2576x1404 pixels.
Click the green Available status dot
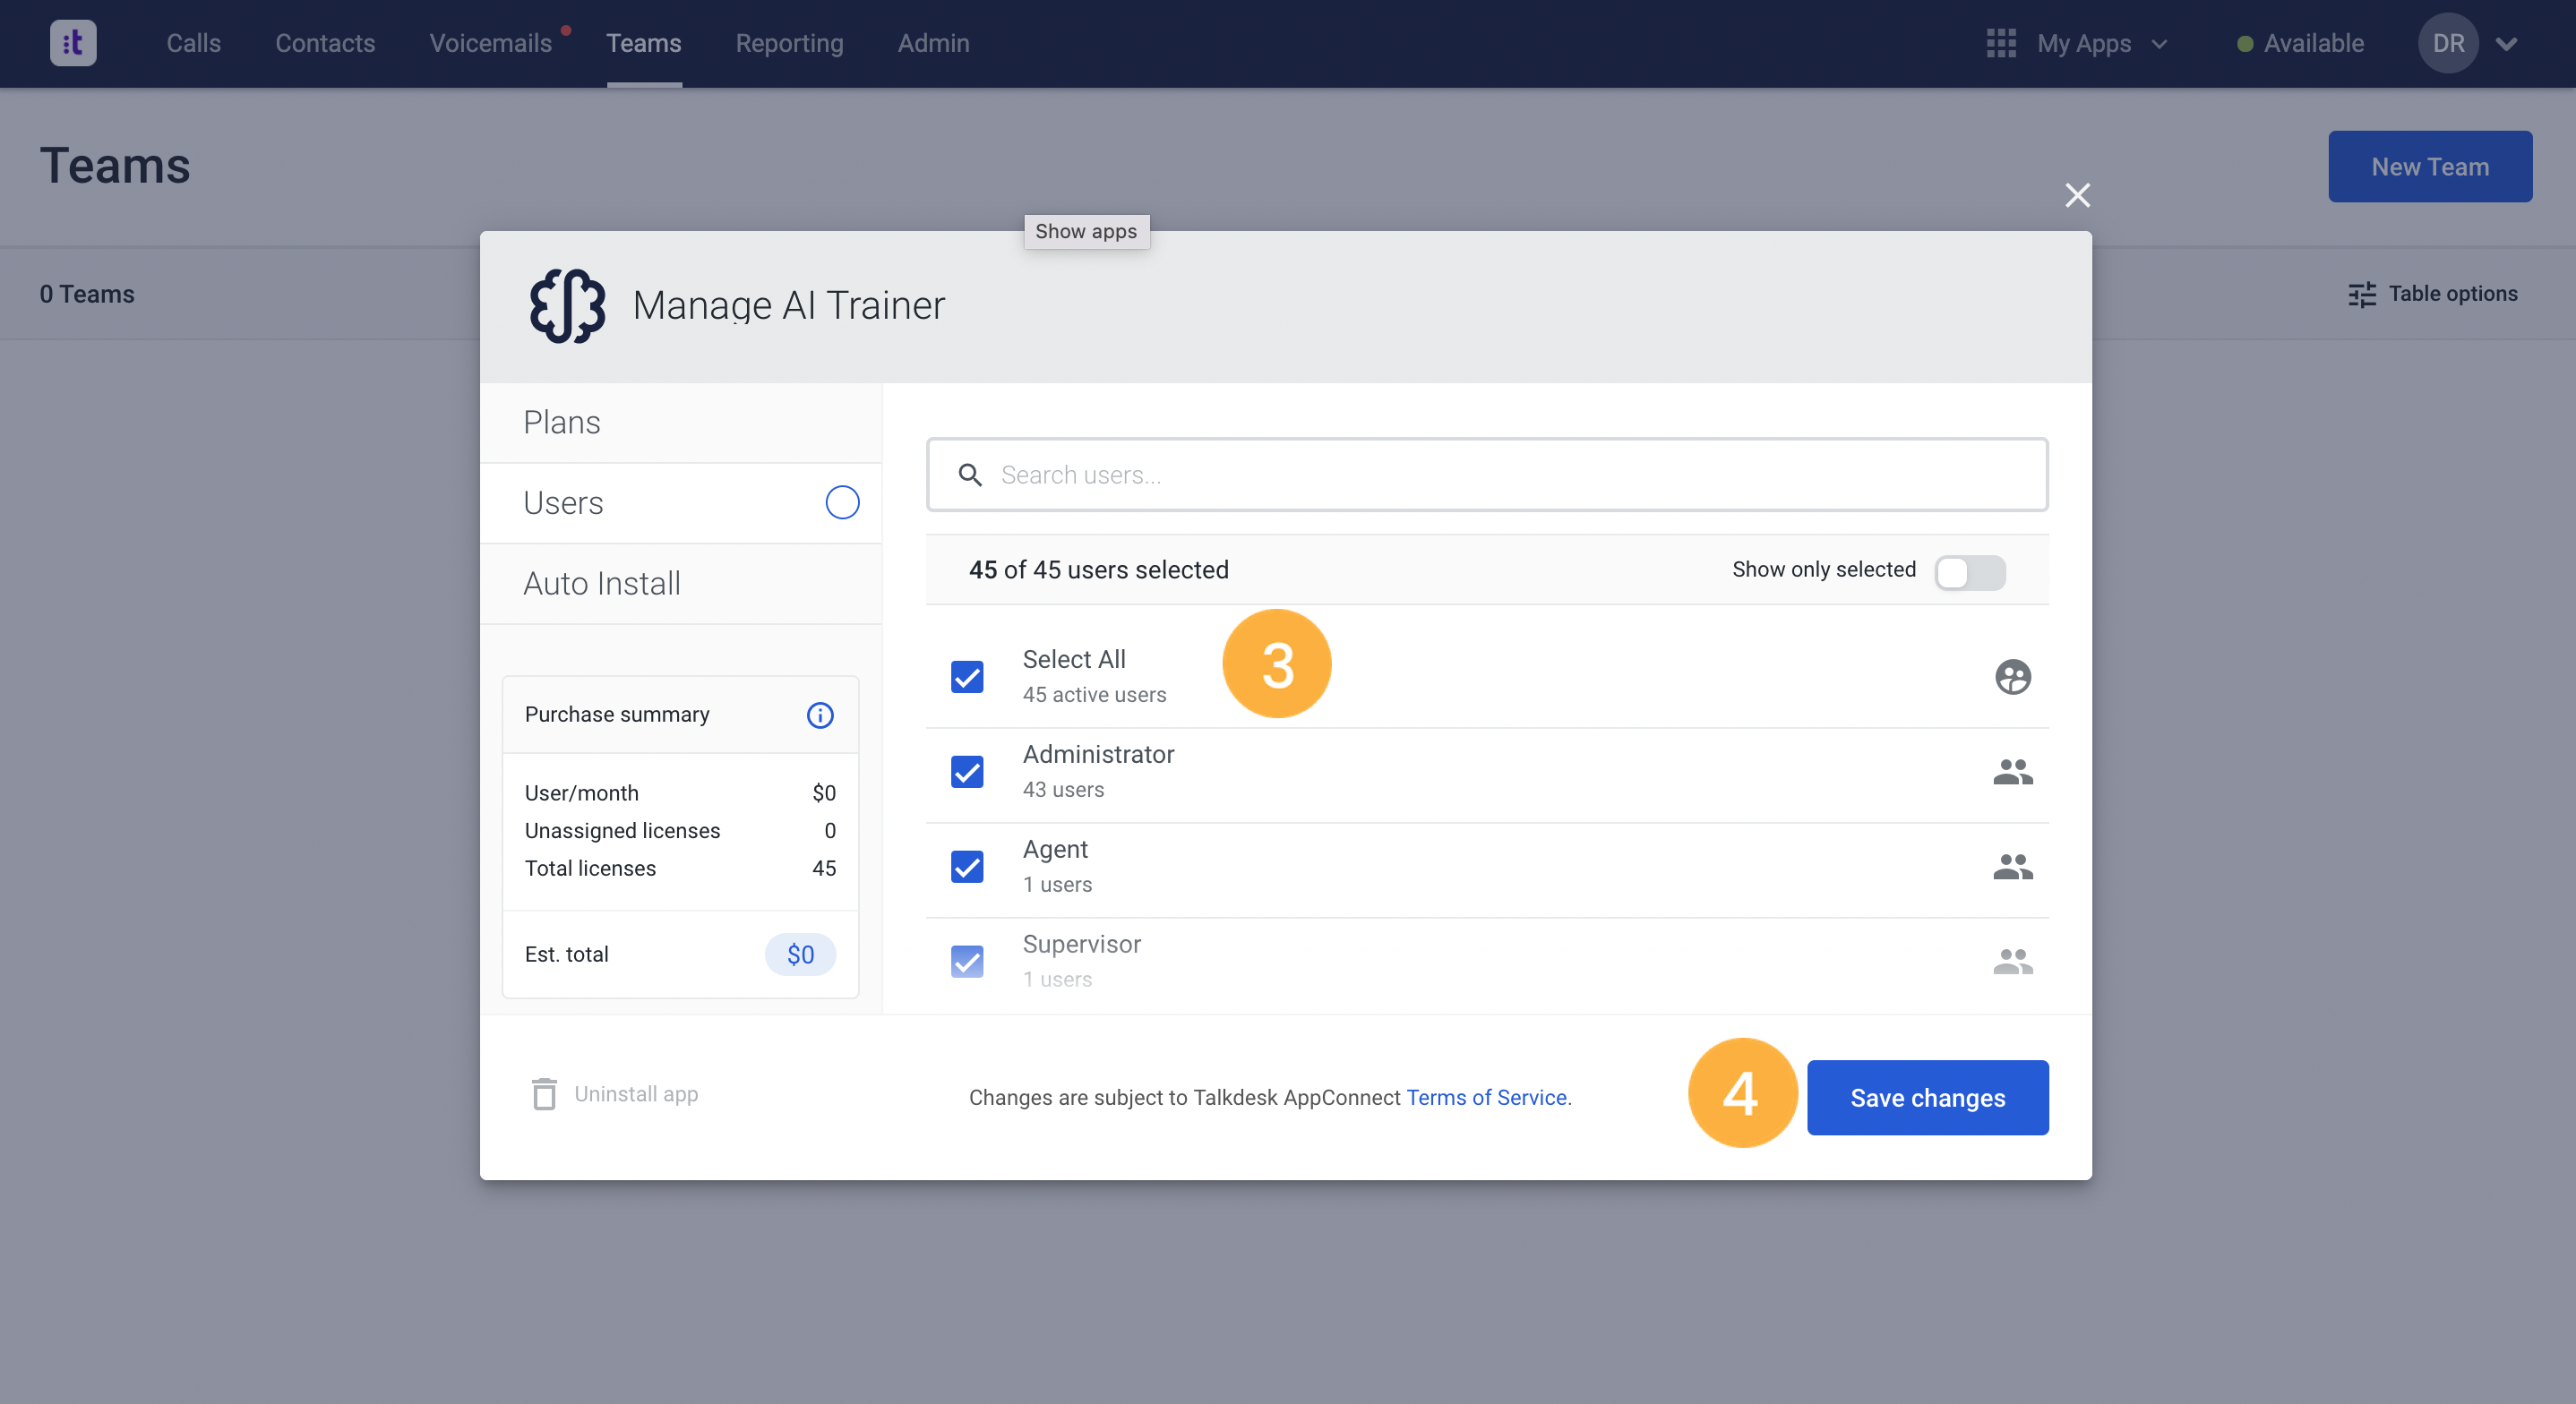(x=2244, y=44)
